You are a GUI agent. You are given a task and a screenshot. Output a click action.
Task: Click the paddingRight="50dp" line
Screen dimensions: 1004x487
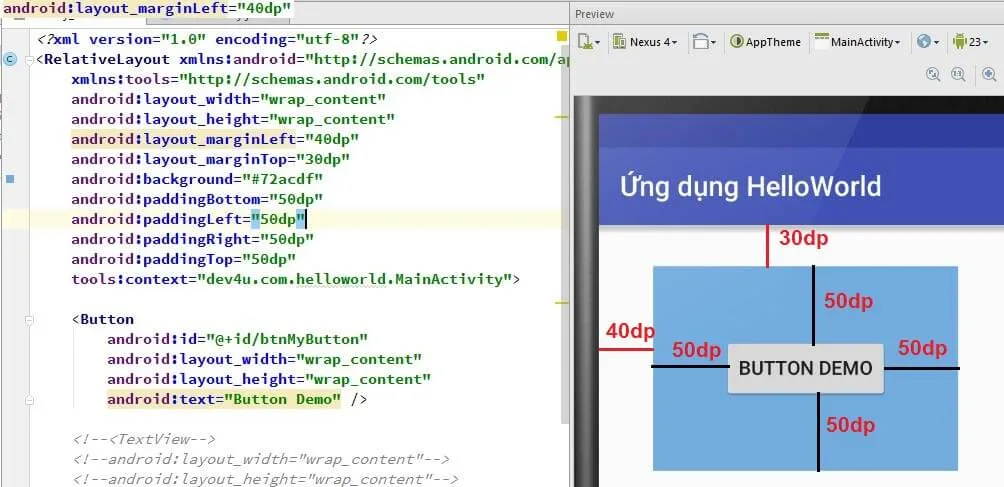(x=193, y=239)
